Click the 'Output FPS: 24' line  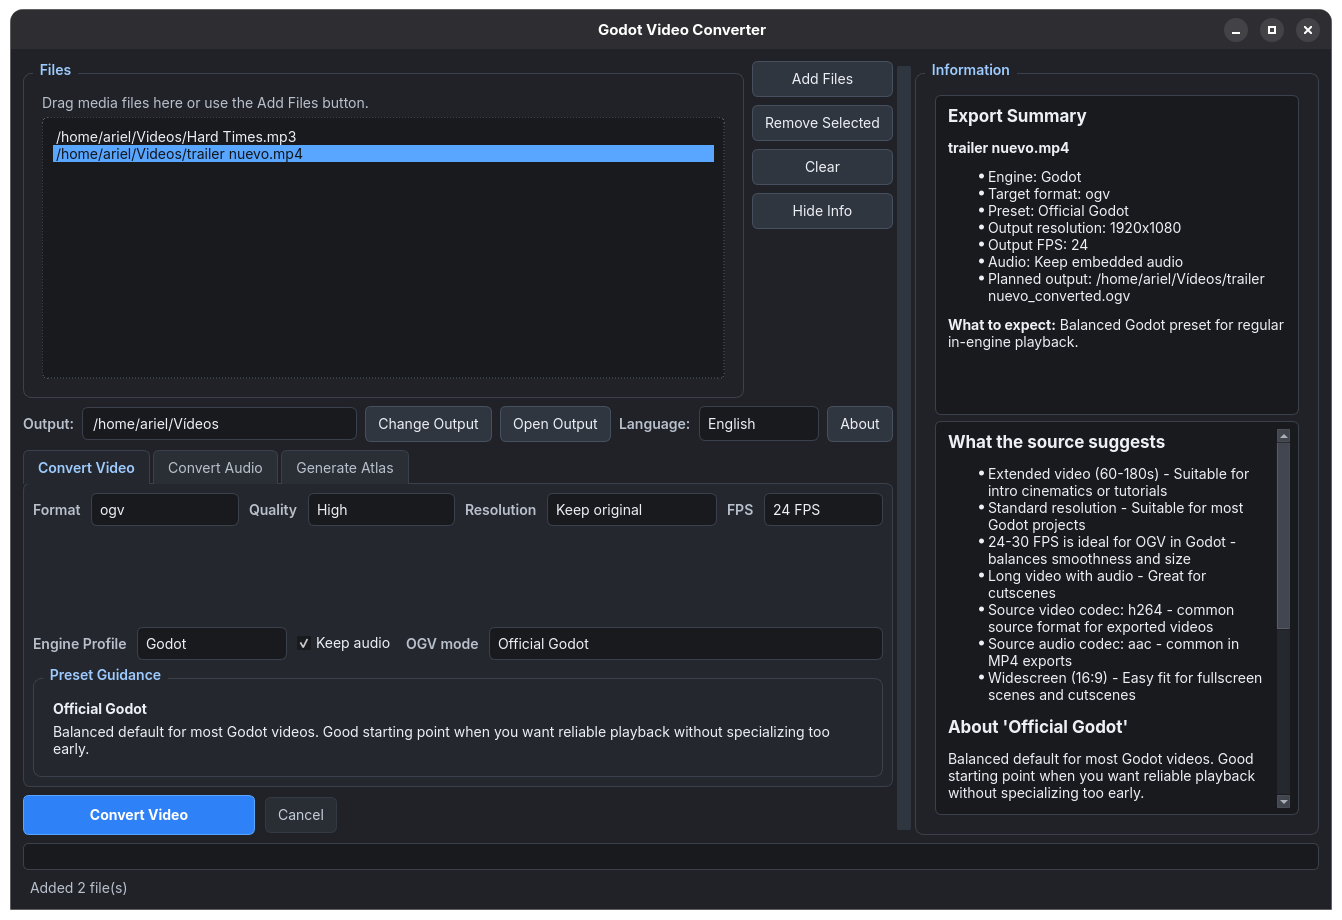(1038, 245)
